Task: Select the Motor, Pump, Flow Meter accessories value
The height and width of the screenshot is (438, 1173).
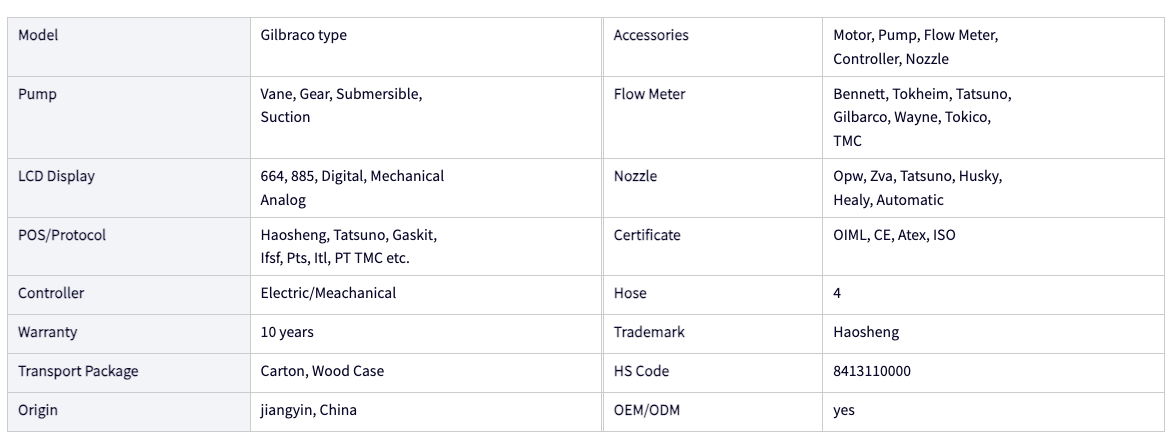Action: (916, 46)
